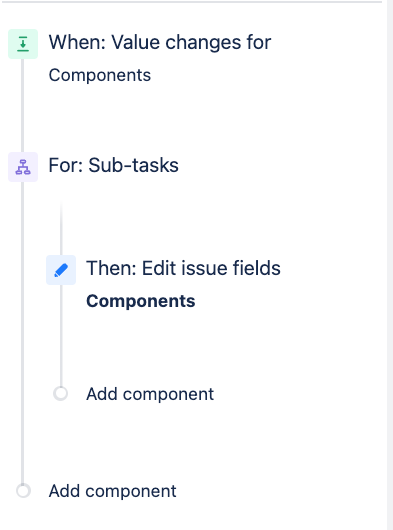Click the words 'Value changes for' in the trigger title
Image resolution: width=393 pixels, height=530 pixels.
(191, 43)
